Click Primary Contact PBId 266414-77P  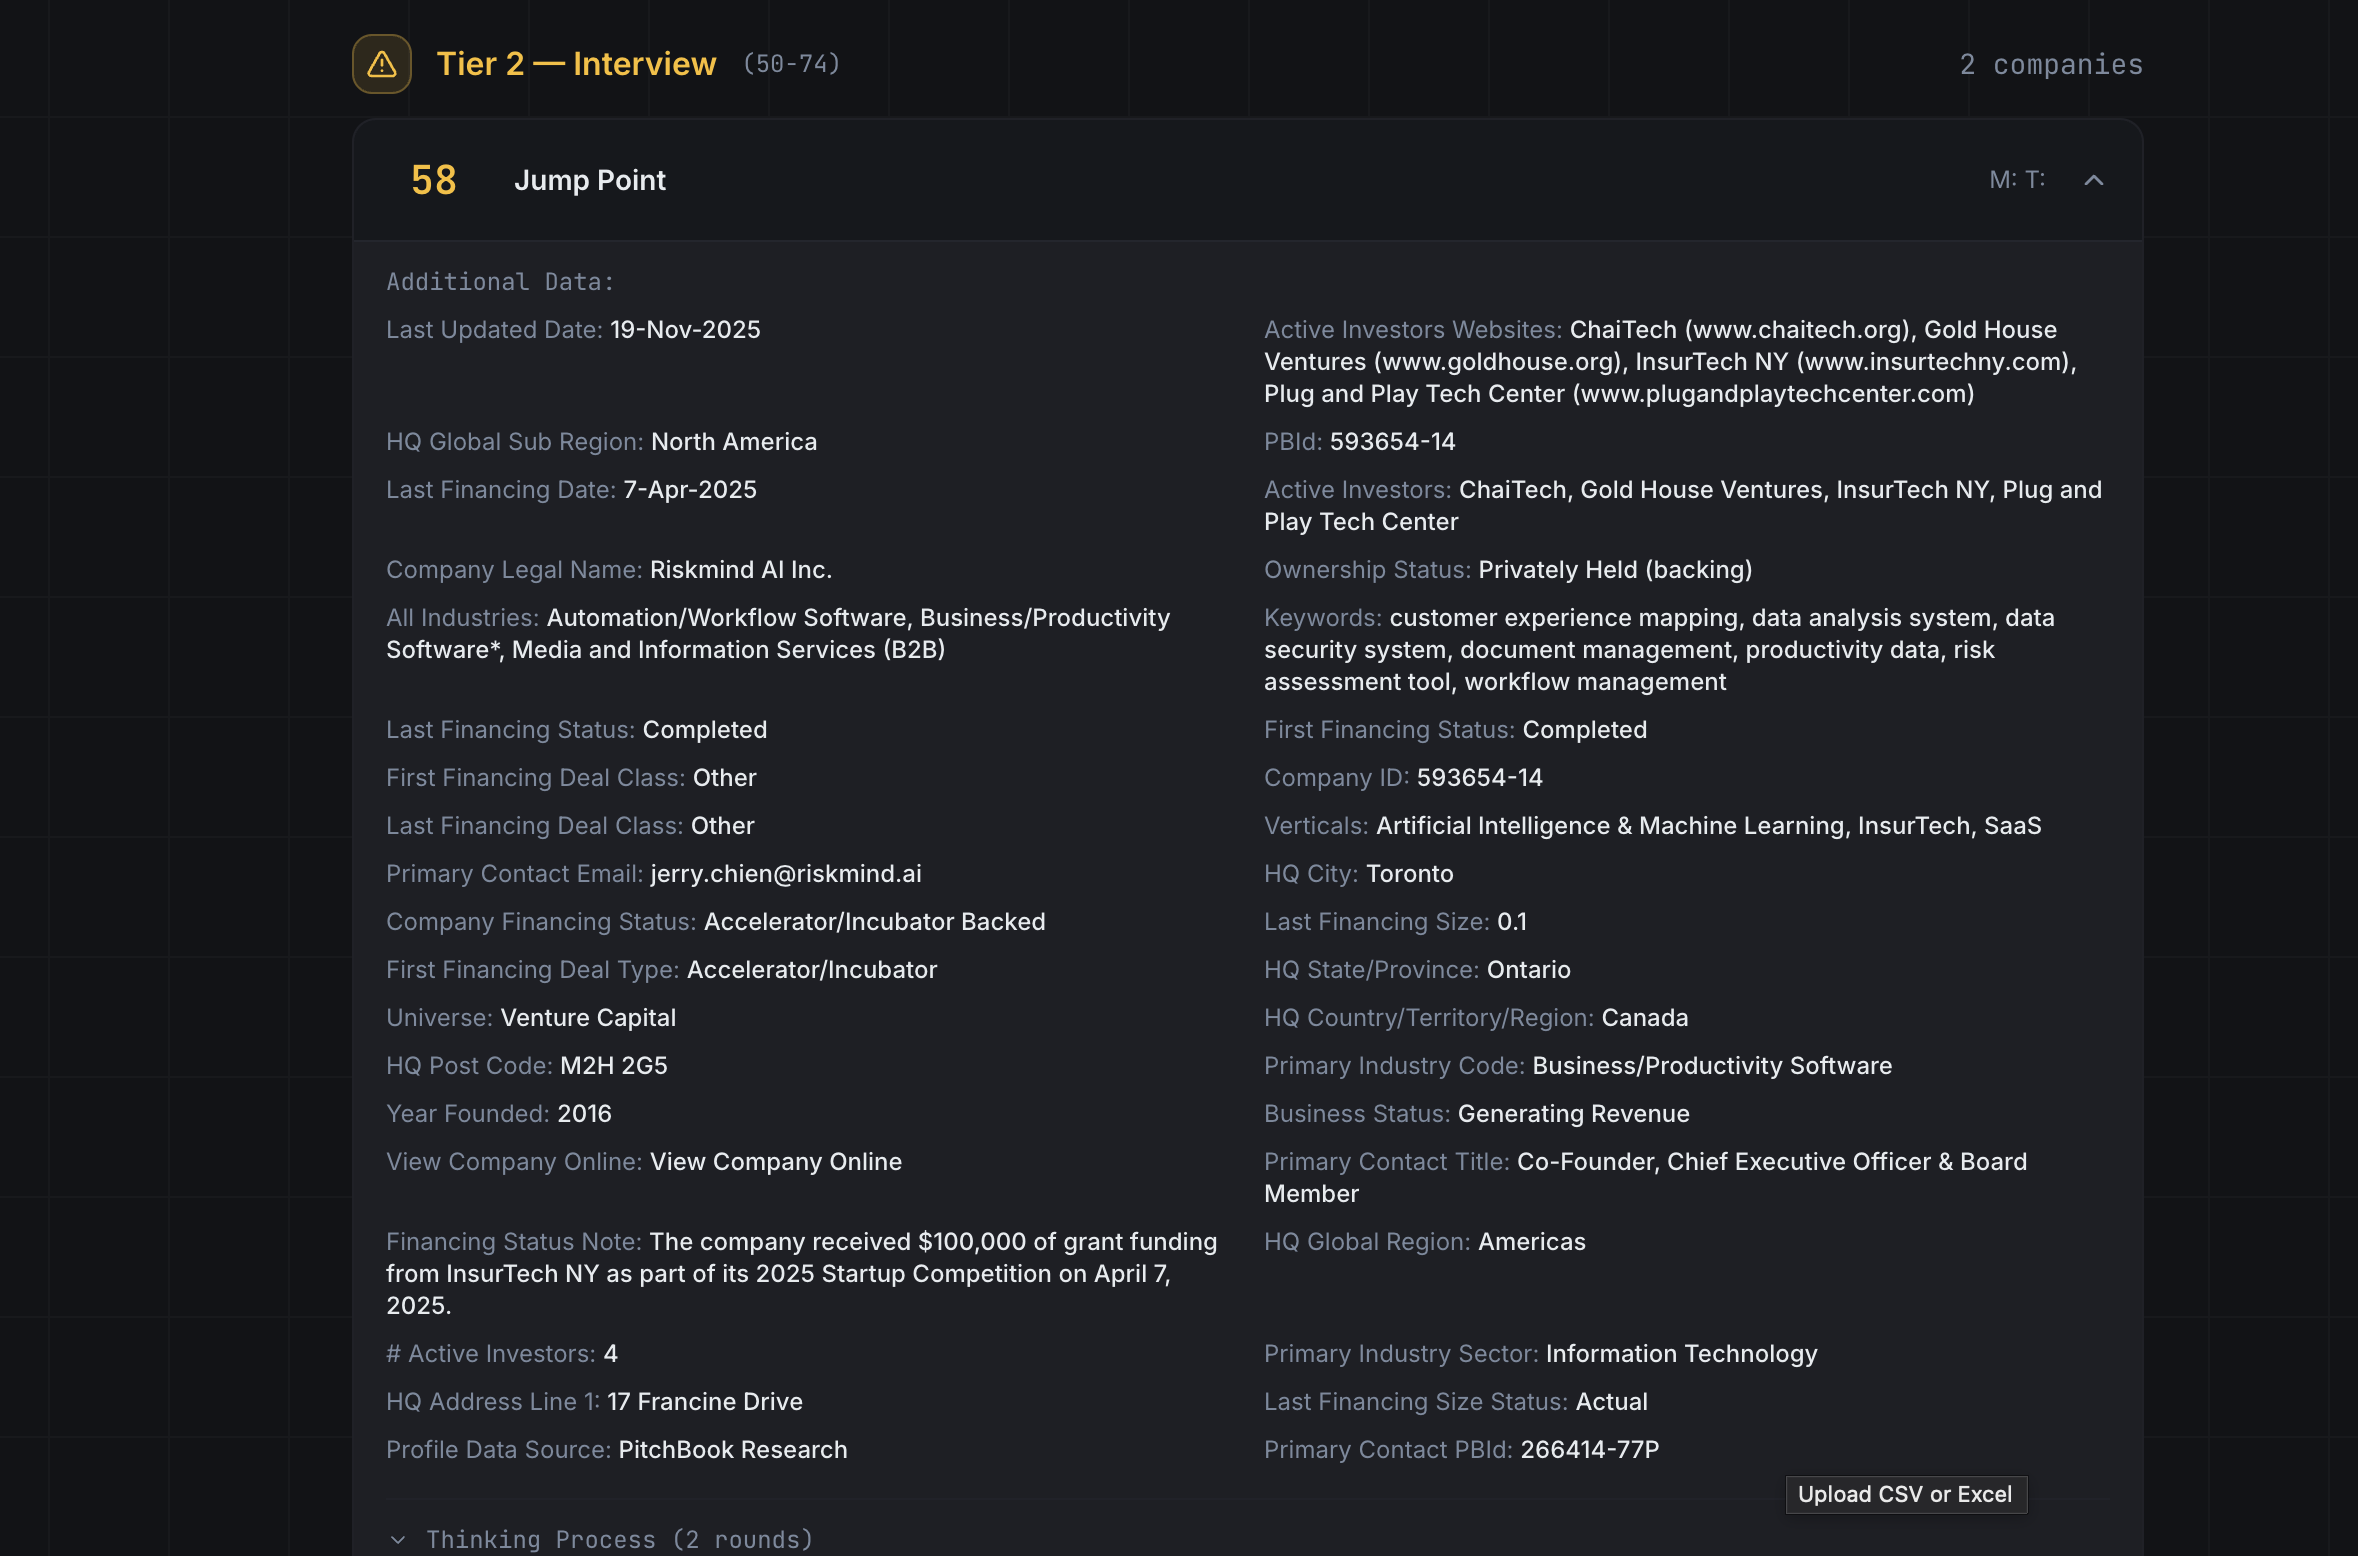pyautogui.click(x=1589, y=1449)
